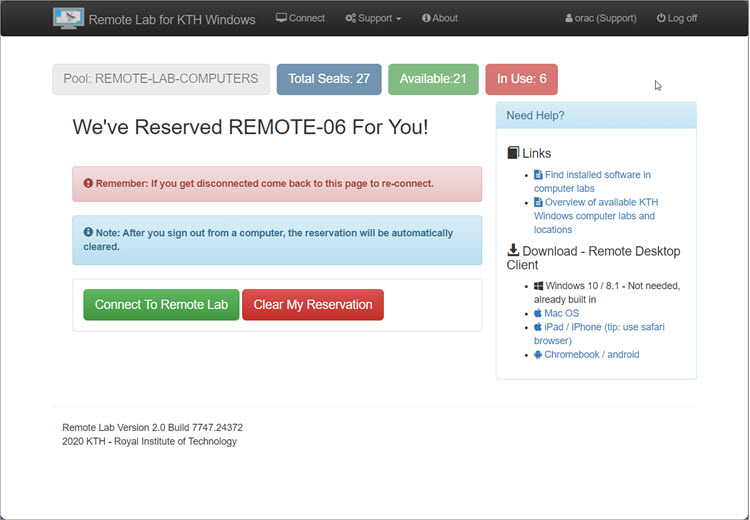Image resolution: width=750 pixels, height=520 pixels.
Task: Click the Total Seats: 27 badge
Action: 329,79
